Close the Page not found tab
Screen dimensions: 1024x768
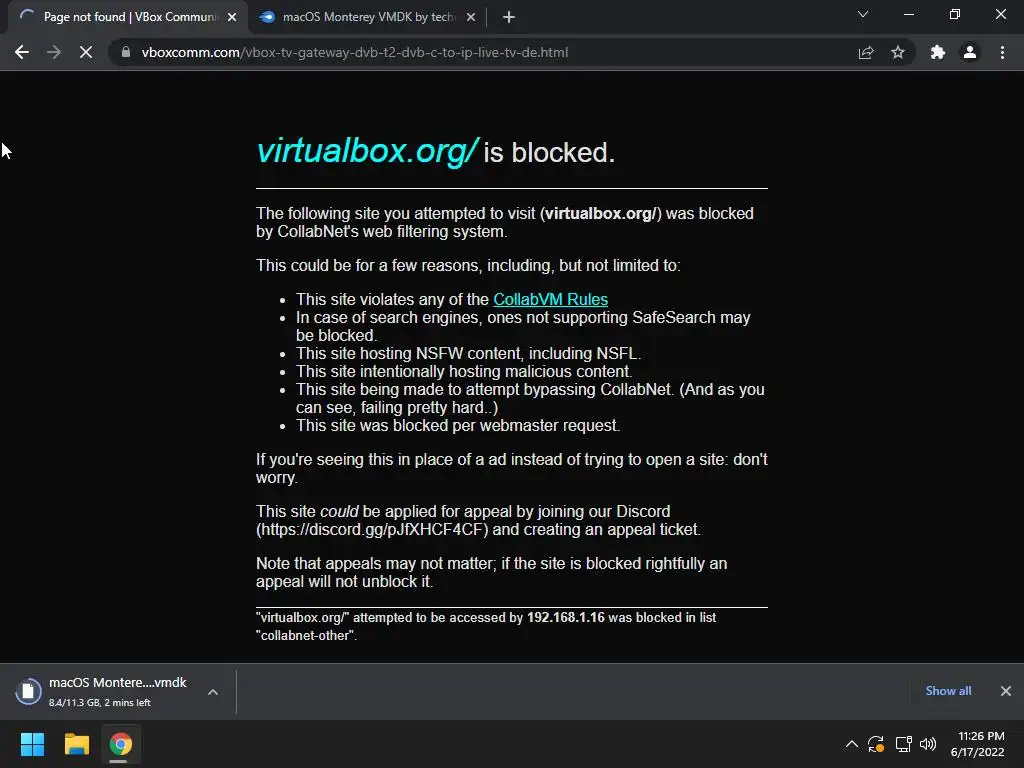232,17
